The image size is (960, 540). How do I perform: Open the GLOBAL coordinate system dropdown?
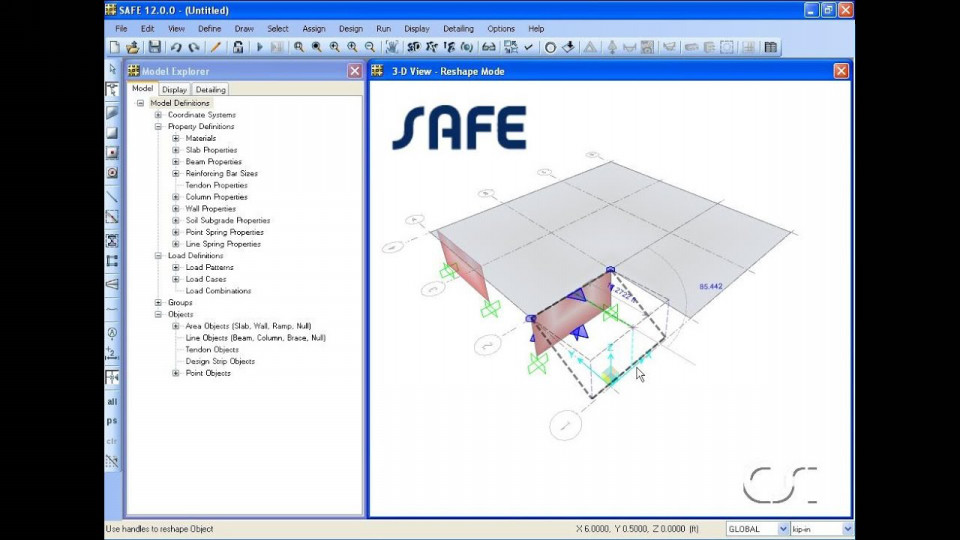(782, 529)
